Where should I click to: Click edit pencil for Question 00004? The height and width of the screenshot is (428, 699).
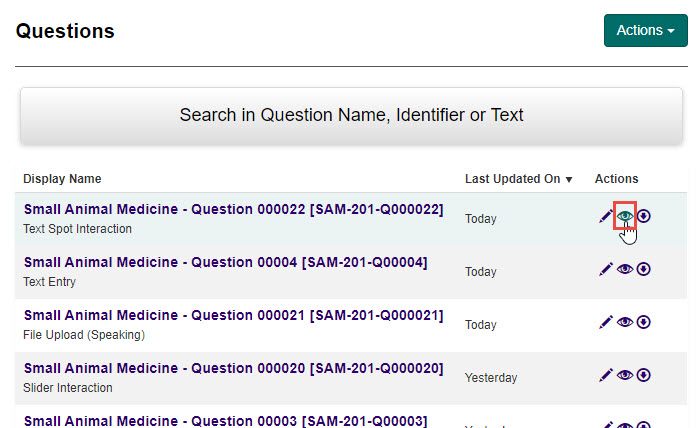(x=605, y=269)
